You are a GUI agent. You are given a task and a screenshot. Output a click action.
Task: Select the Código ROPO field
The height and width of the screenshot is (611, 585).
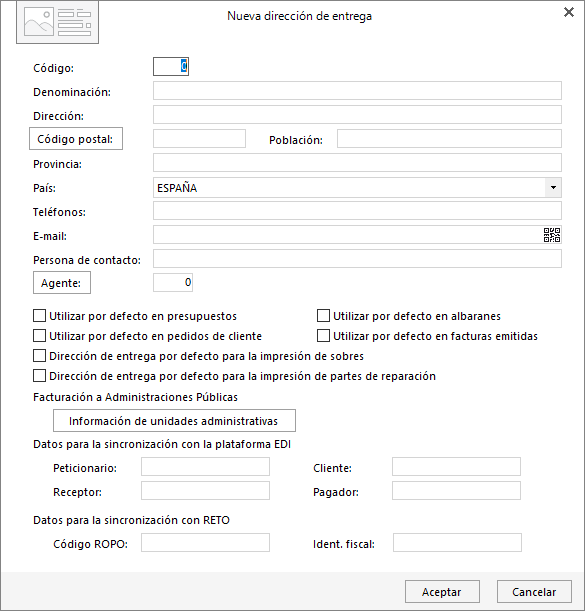205,542
